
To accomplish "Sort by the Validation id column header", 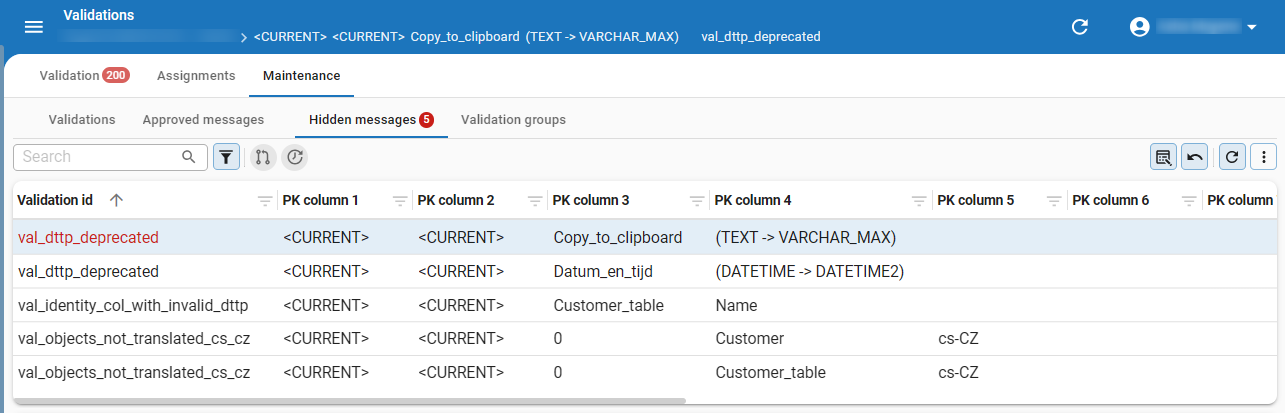I will (x=55, y=200).
